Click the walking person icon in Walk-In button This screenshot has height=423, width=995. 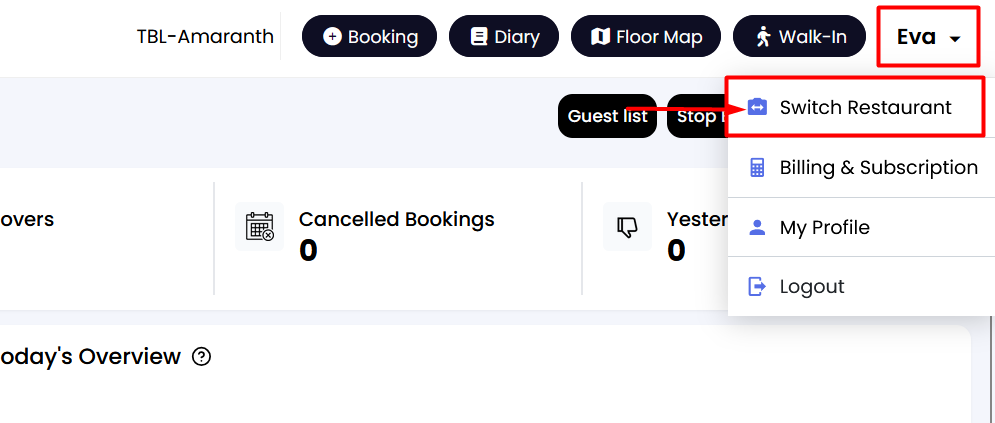pyautogui.click(x=763, y=37)
